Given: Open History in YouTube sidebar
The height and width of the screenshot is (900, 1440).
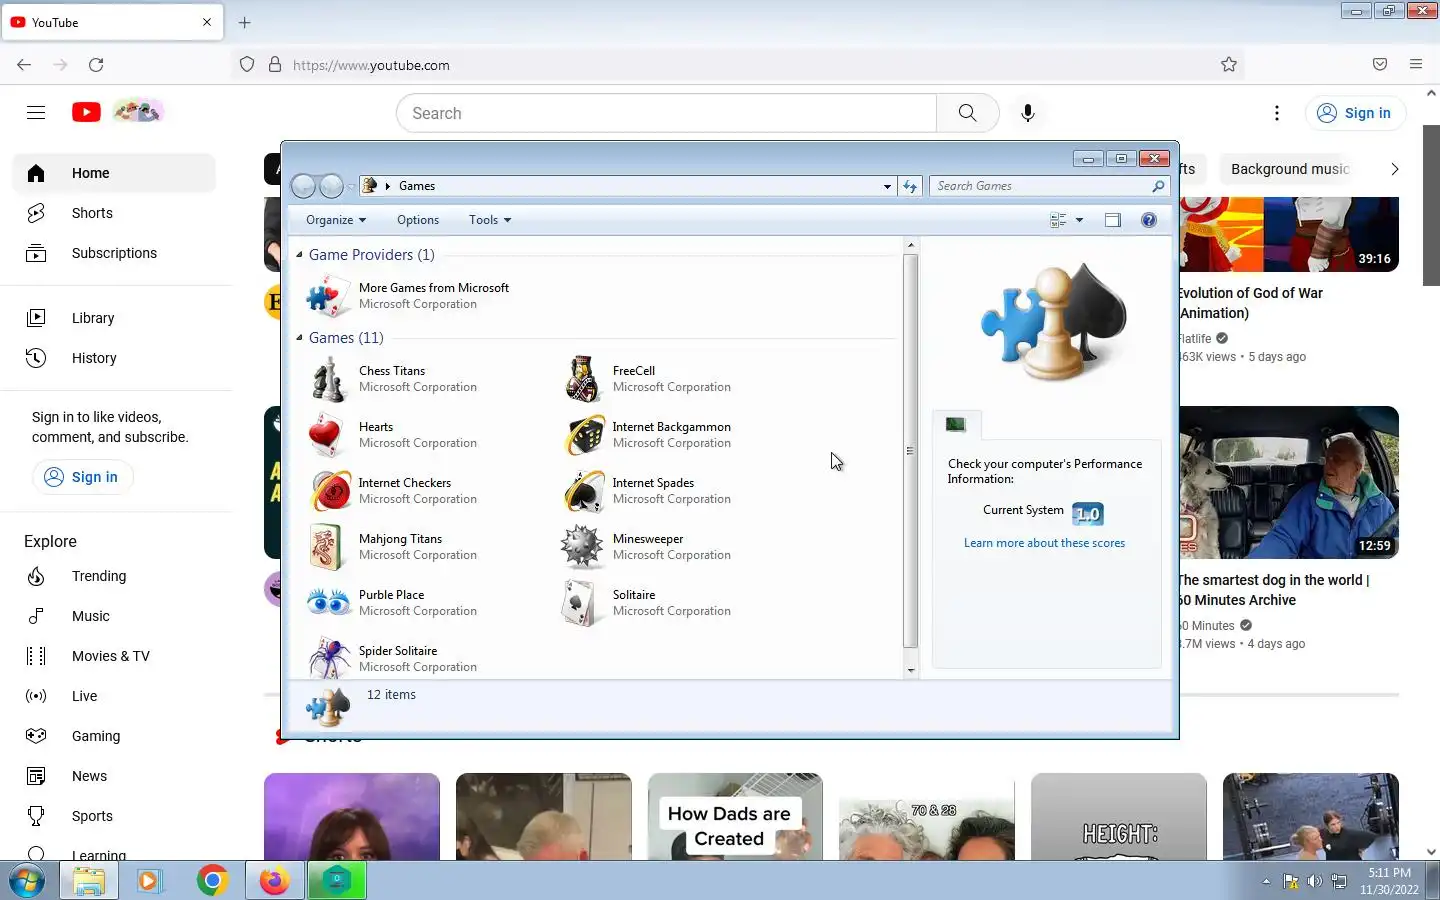Looking at the screenshot, I should 114,358.
